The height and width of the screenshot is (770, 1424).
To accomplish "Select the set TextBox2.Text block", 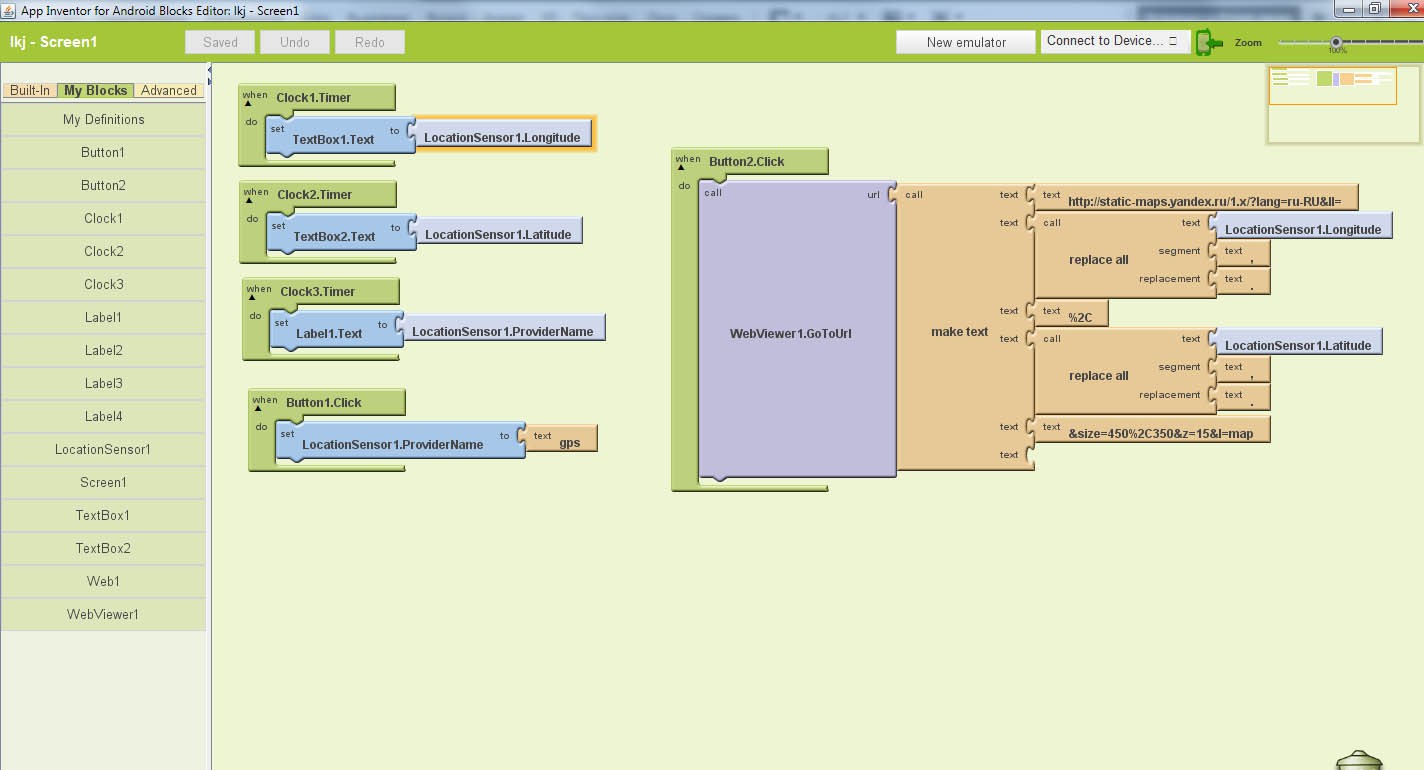I will [x=341, y=234].
